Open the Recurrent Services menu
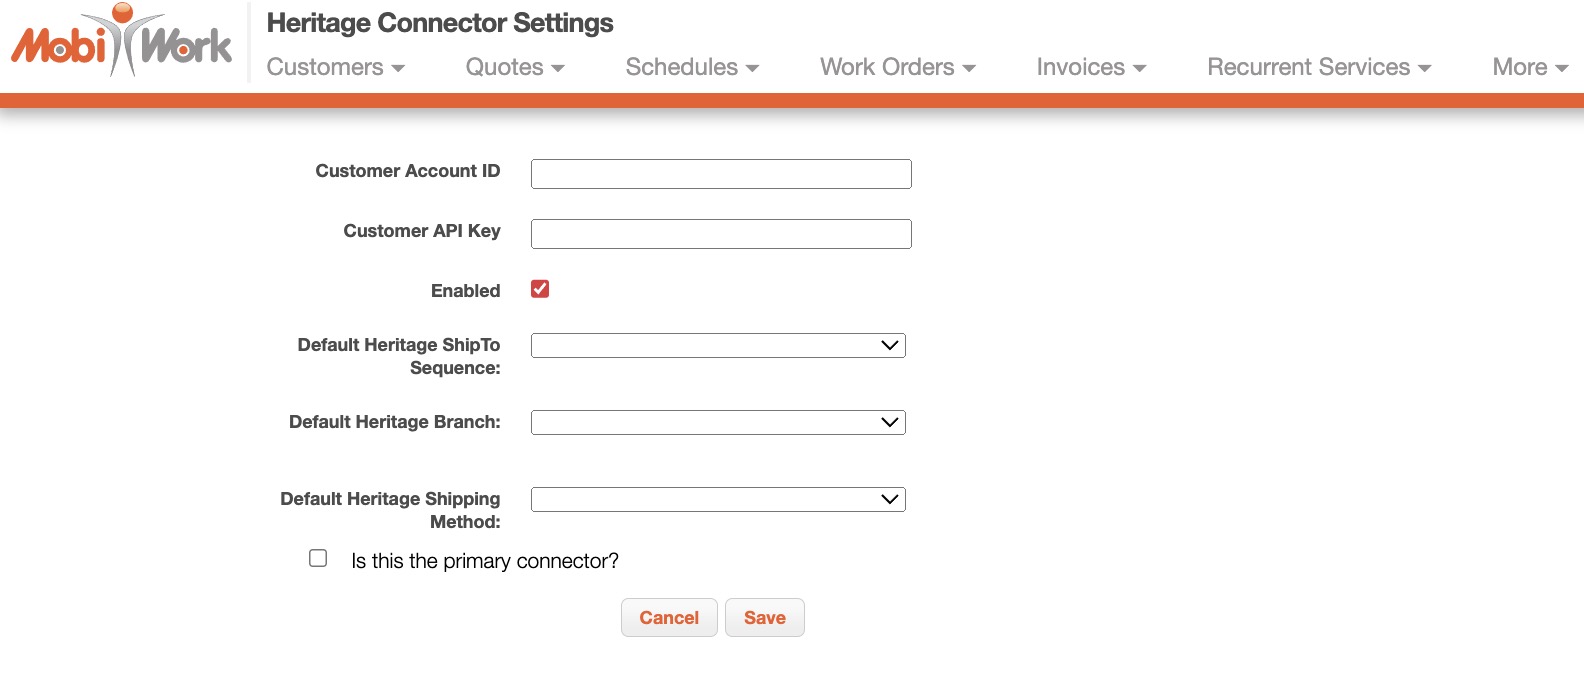The width and height of the screenshot is (1584, 678). click(1319, 67)
